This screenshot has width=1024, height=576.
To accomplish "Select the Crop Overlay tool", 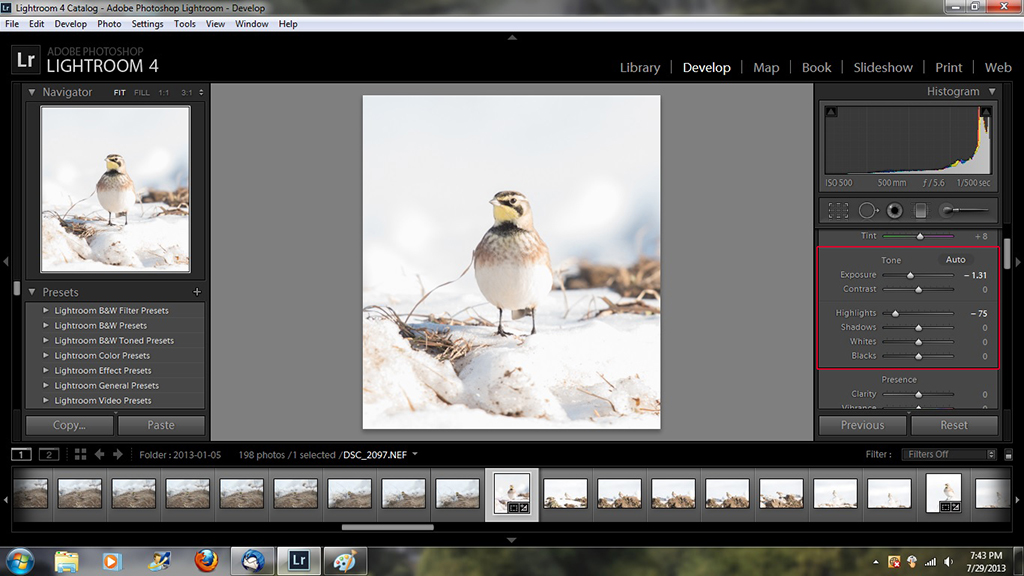I will point(837,210).
